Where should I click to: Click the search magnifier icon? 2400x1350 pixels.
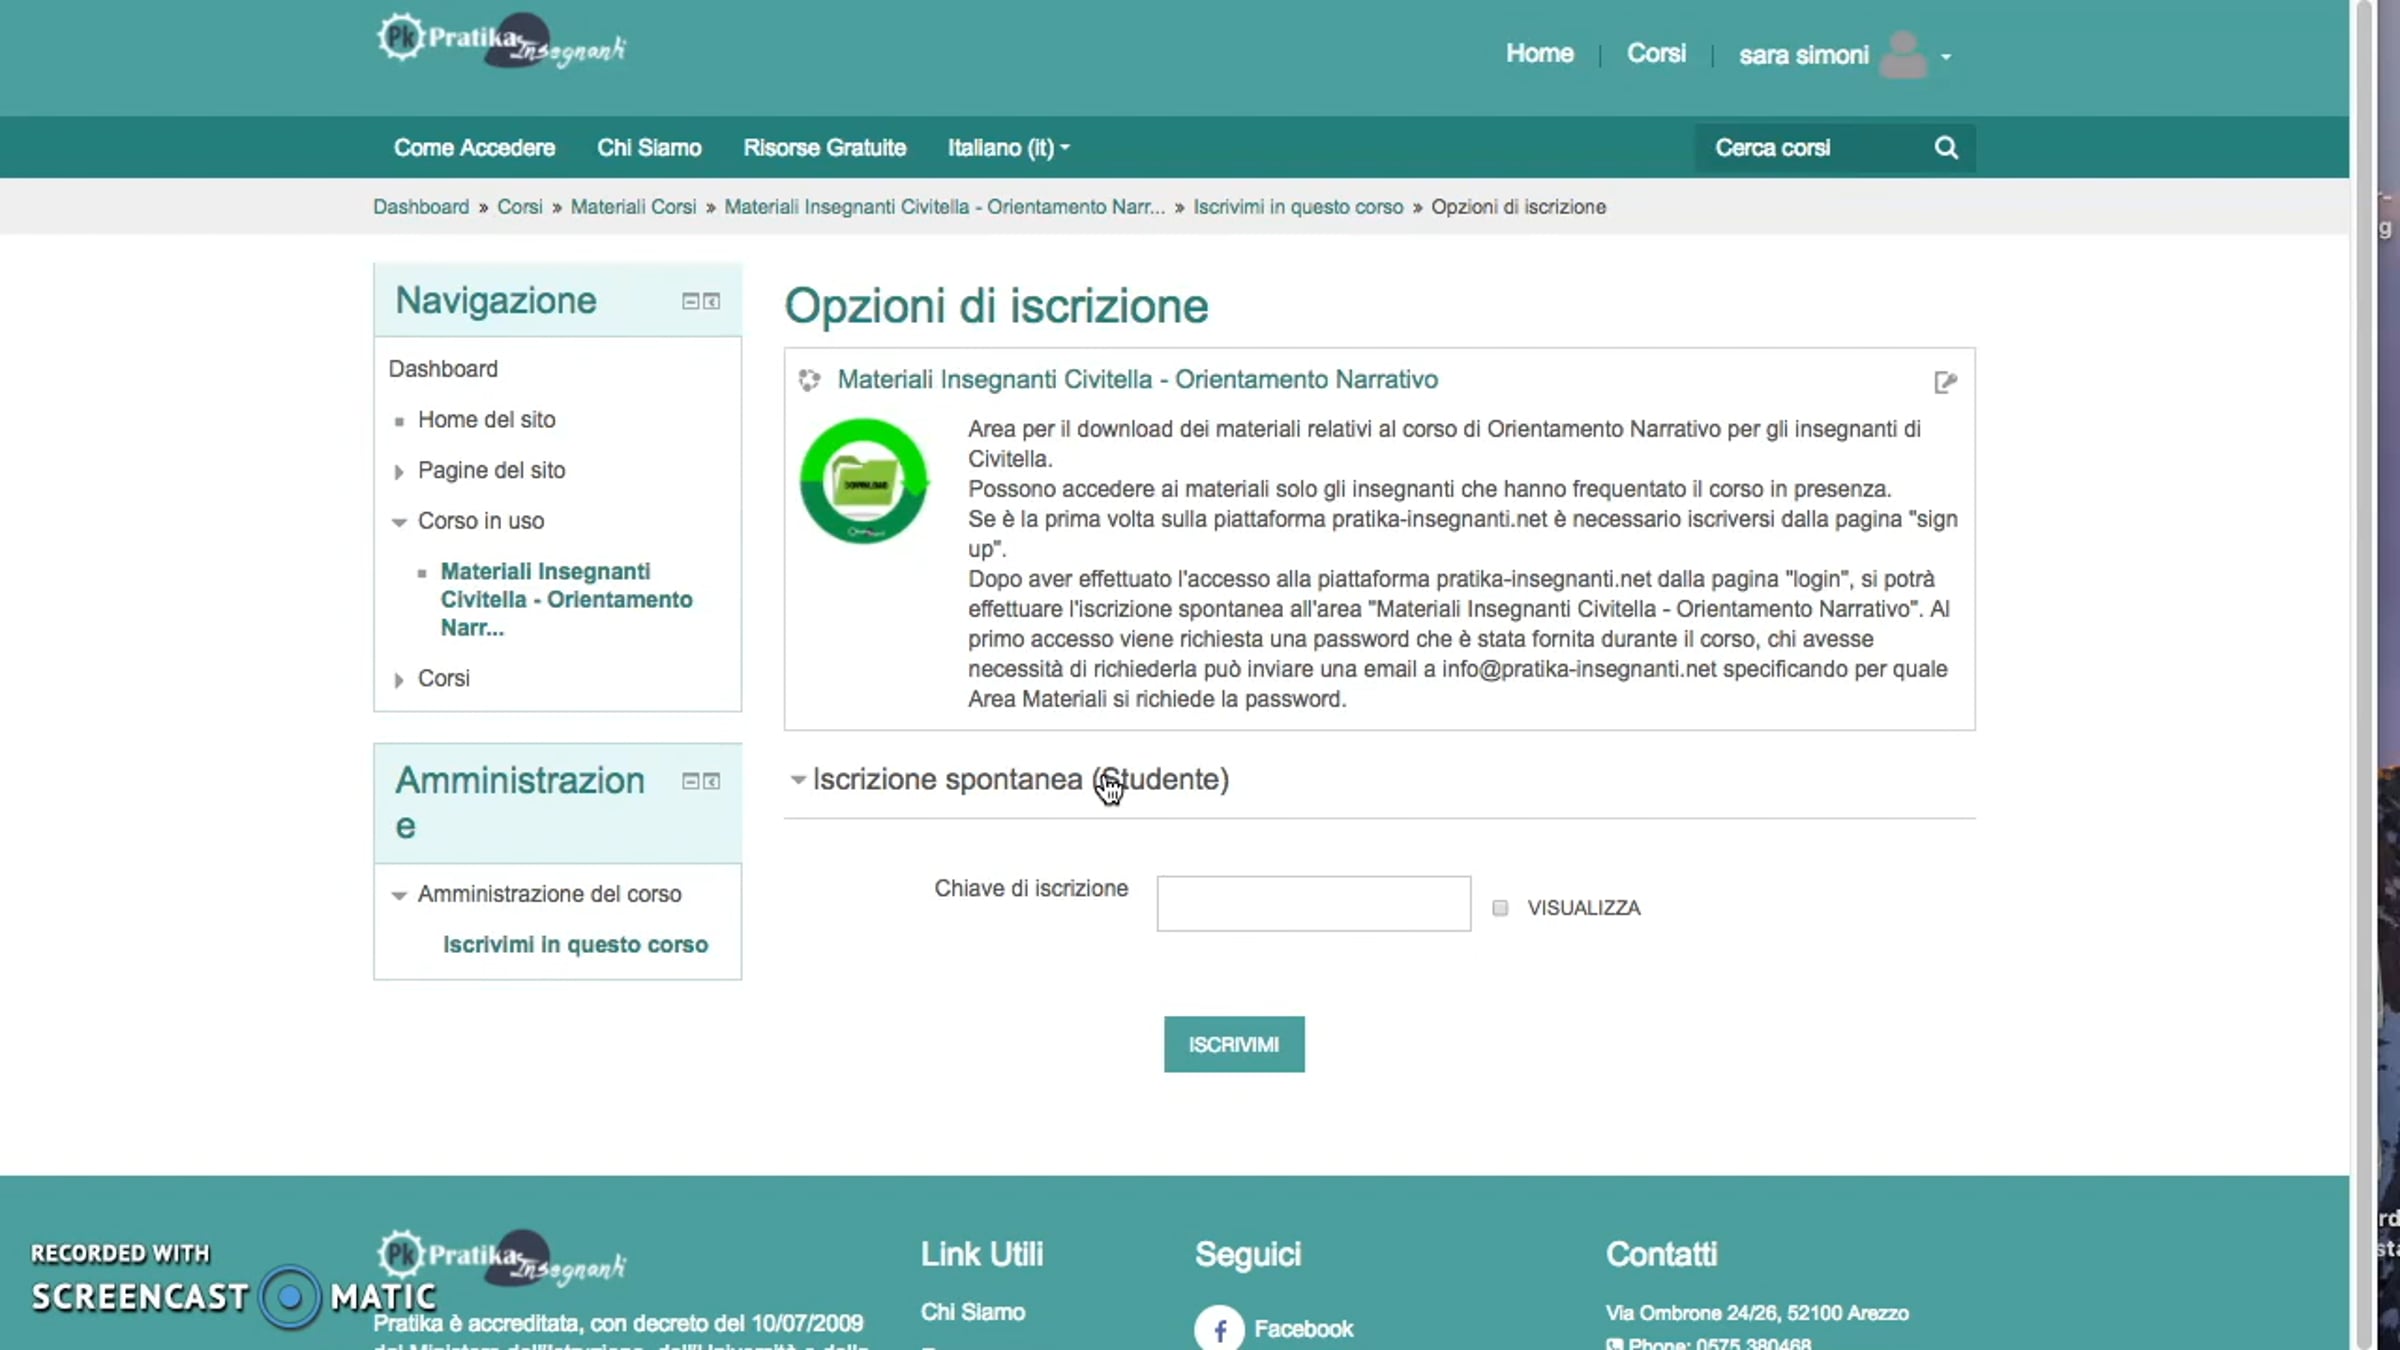(1945, 148)
